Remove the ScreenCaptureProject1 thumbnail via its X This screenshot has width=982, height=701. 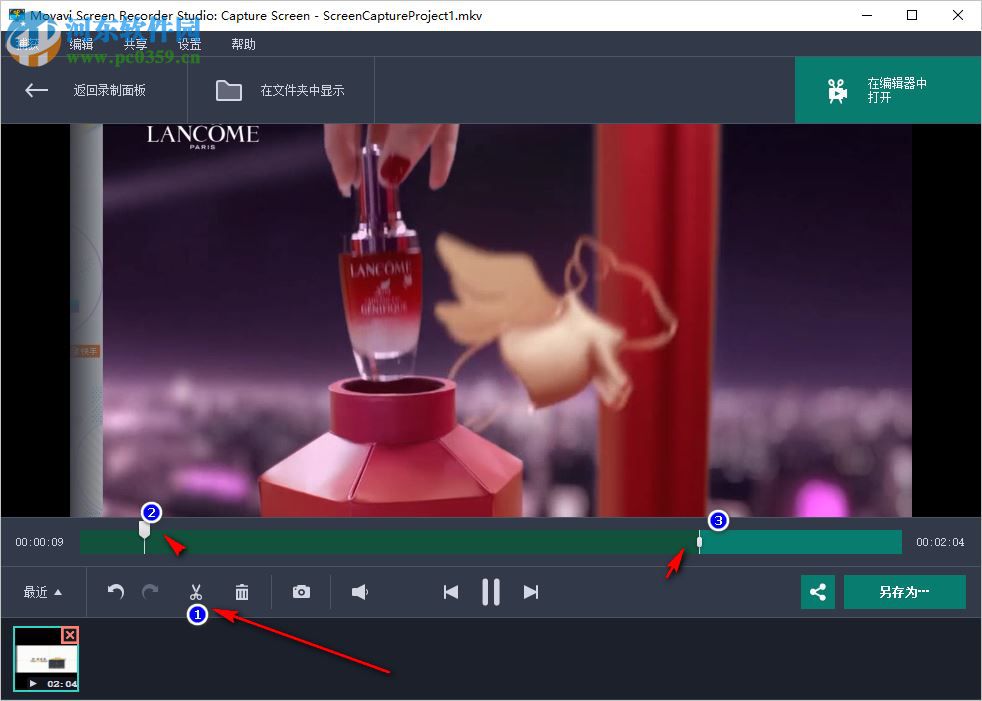[69, 635]
